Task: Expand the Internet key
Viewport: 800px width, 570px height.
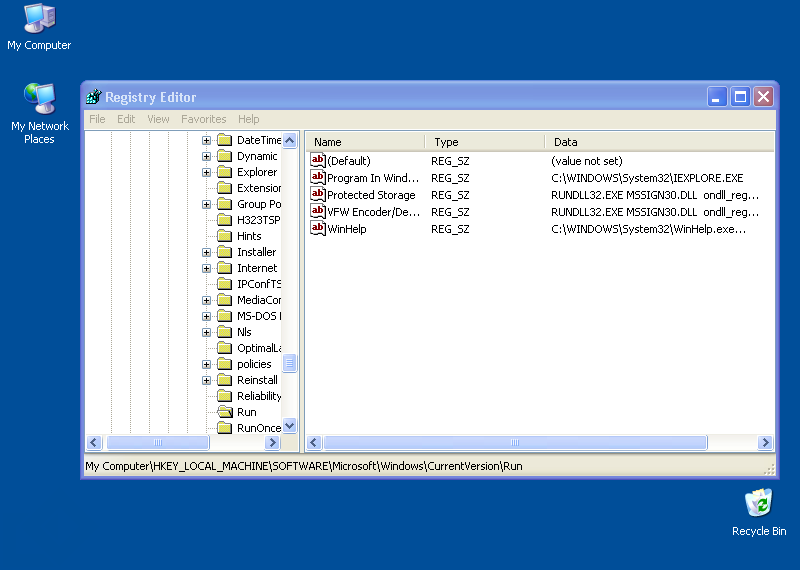Action: [x=206, y=268]
